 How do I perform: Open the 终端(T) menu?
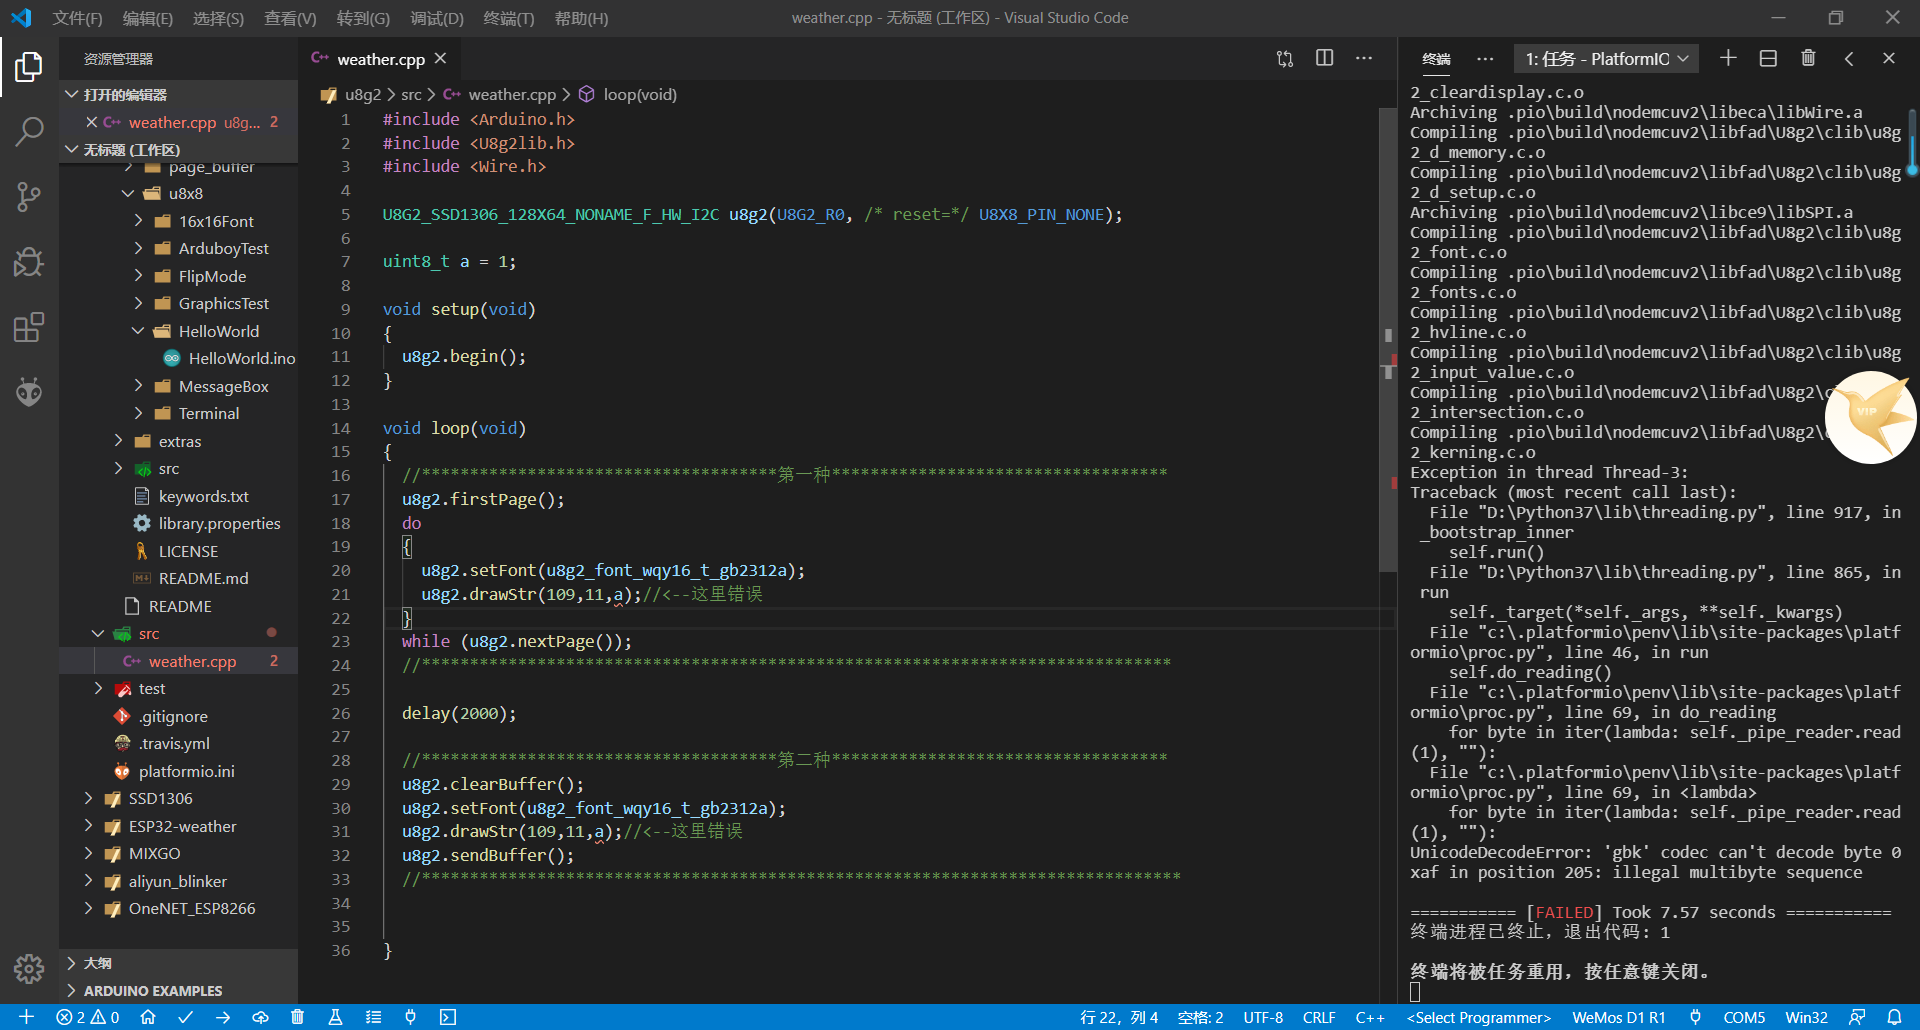pyautogui.click(x=509, y=18)
